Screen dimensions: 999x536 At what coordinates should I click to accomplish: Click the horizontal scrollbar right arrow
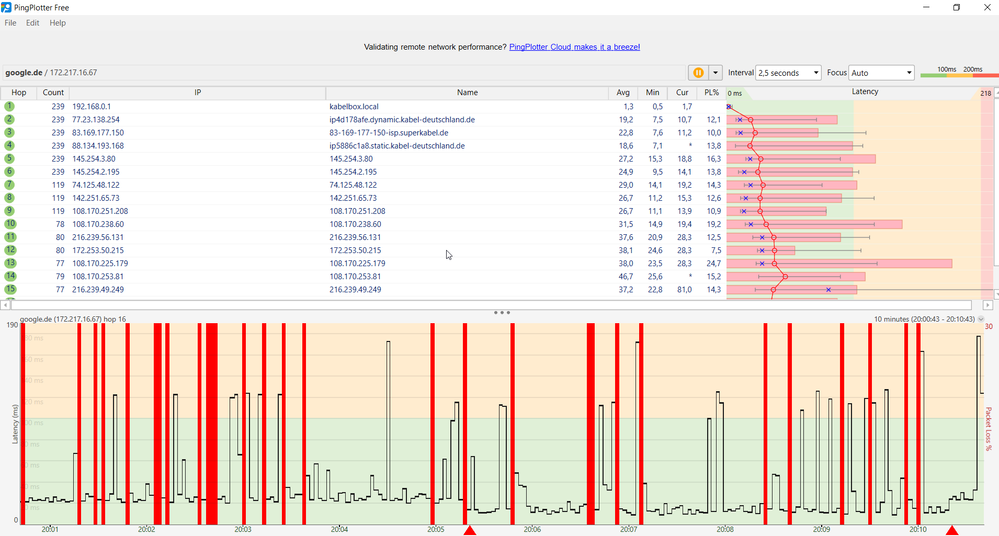988,305
